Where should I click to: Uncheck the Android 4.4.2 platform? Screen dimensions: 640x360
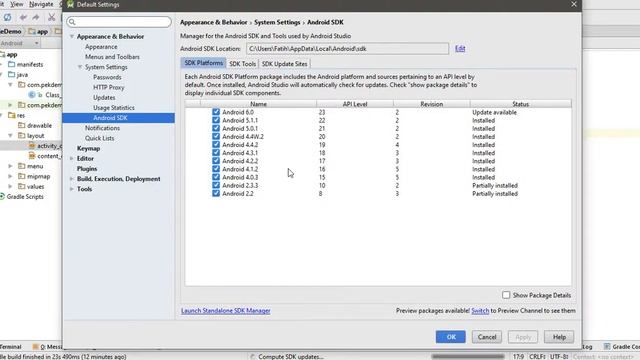tap(216, 144)
